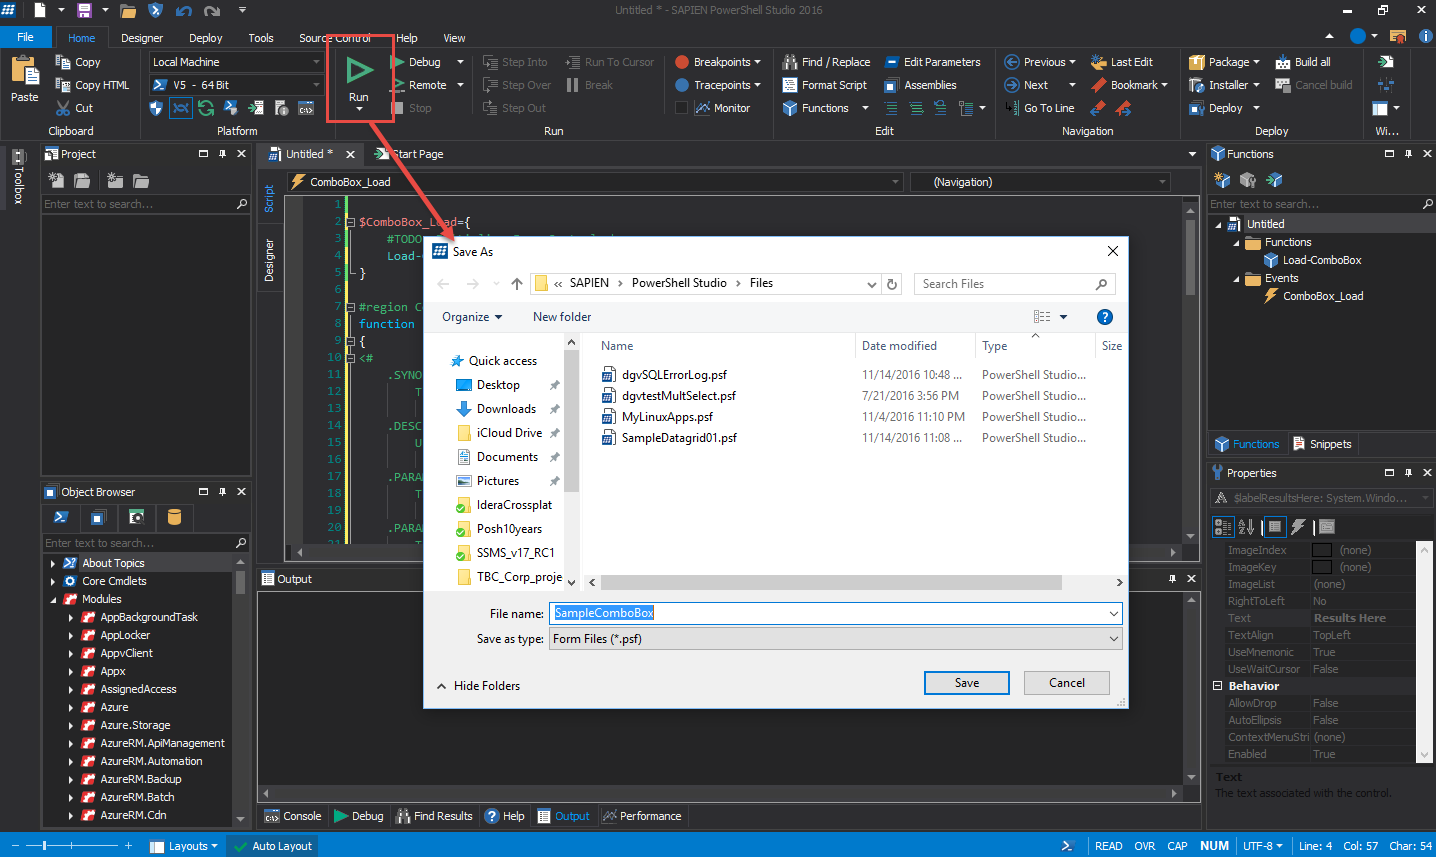Screen dimensions: 1436x857
Task: Start Debug from the ribbon
Action: click(417, 62)
